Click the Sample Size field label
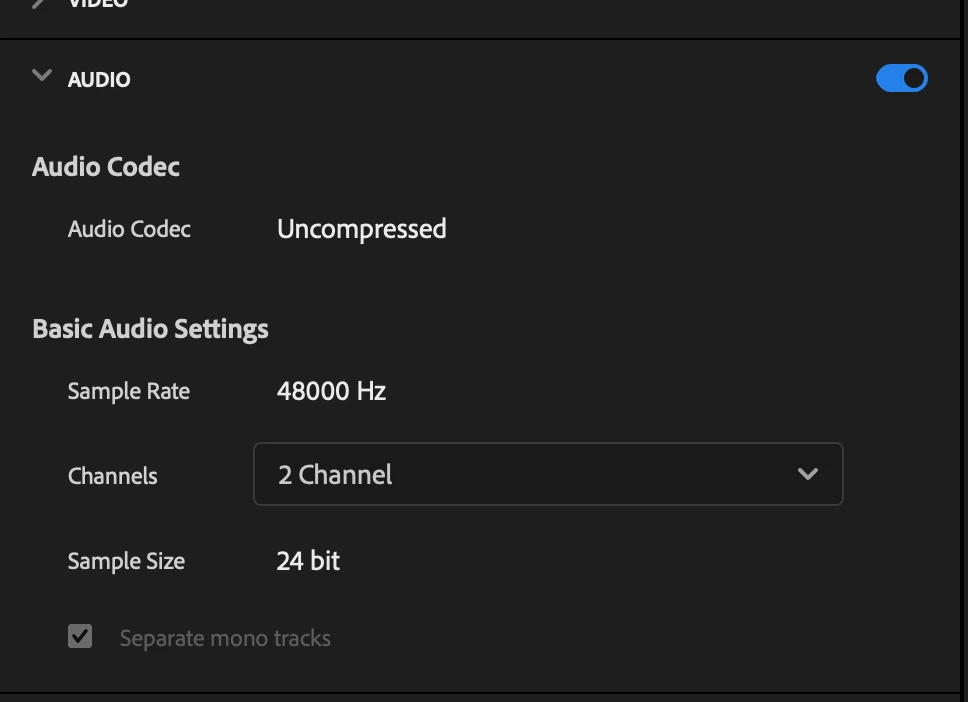The height and width of the screenshot is (702, 968). (x=126, y=561)
